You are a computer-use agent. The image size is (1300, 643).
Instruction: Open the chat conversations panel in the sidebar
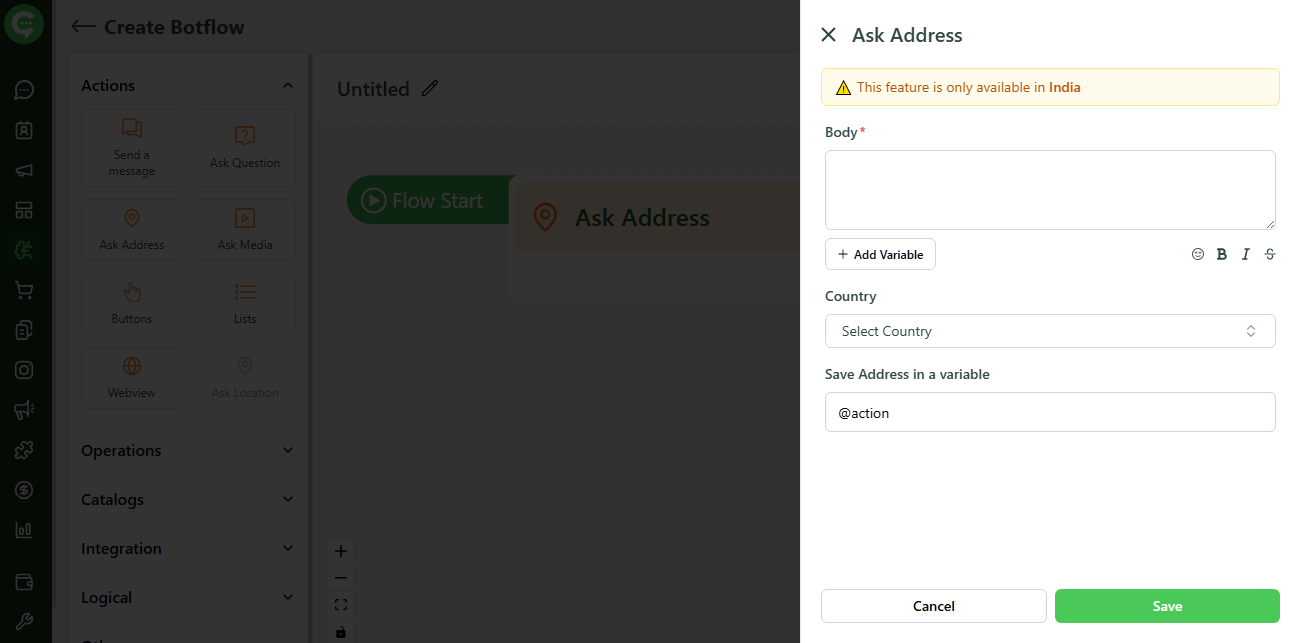point(24,90)
